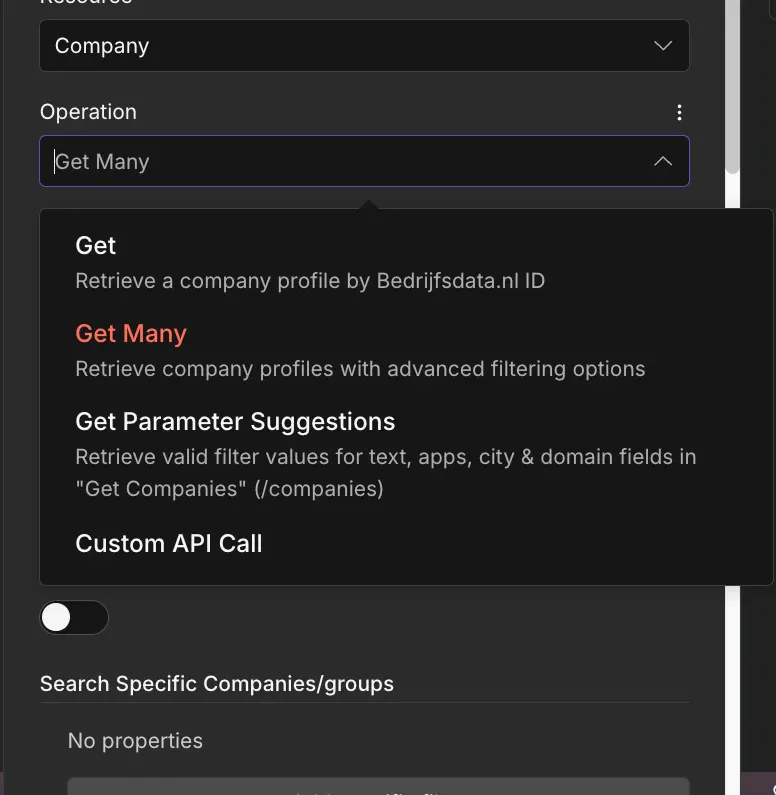
Task: Choose the highlighted 'Get Many' option
Action: (131, 334)
